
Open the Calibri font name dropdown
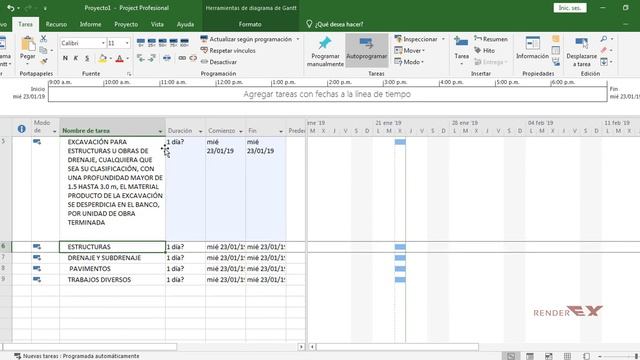click(x=103, y=43)
